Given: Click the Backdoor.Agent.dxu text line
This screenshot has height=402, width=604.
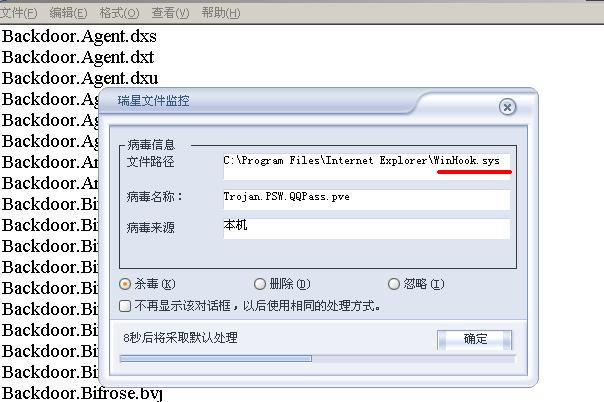Looking at the screenshot, I should (80, 78).
